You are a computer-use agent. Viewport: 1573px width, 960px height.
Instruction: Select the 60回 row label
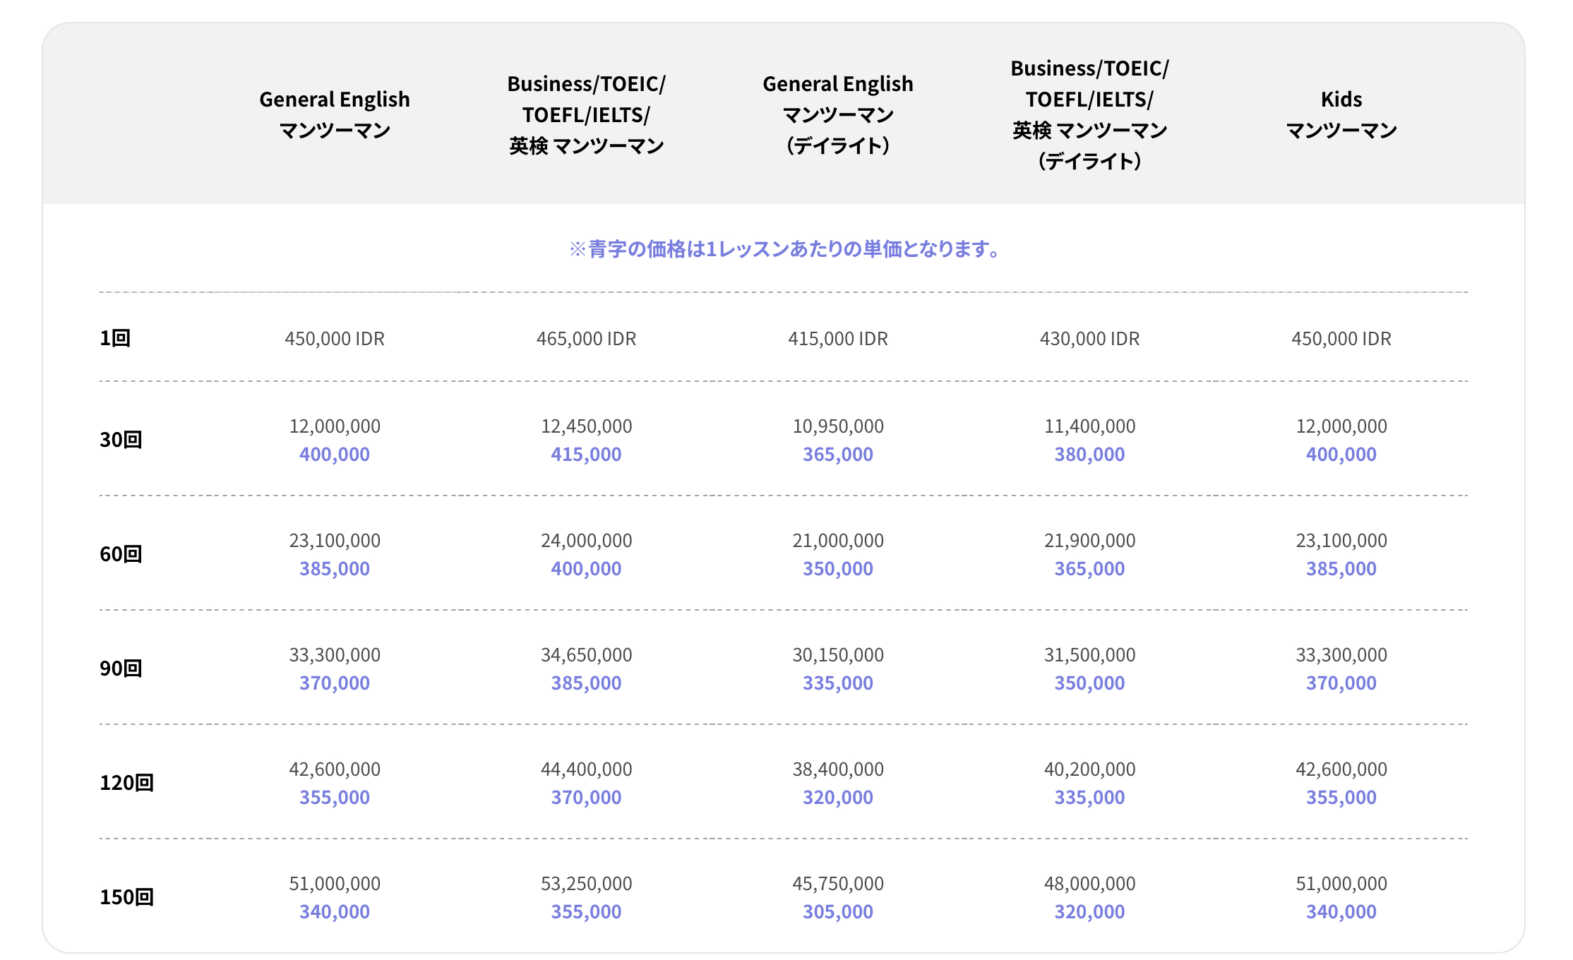(120, 554)
